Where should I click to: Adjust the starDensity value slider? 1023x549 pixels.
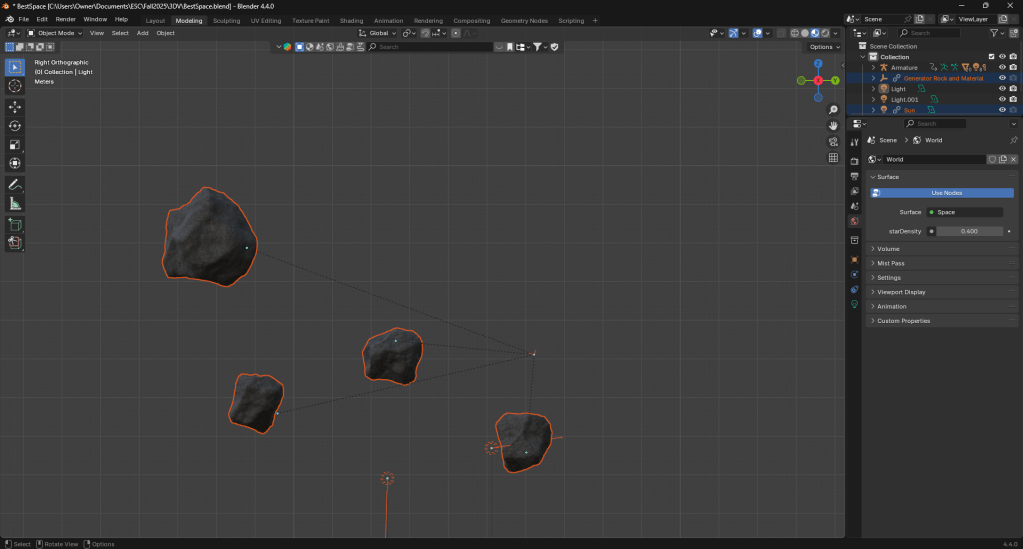(x=969, y=231)
